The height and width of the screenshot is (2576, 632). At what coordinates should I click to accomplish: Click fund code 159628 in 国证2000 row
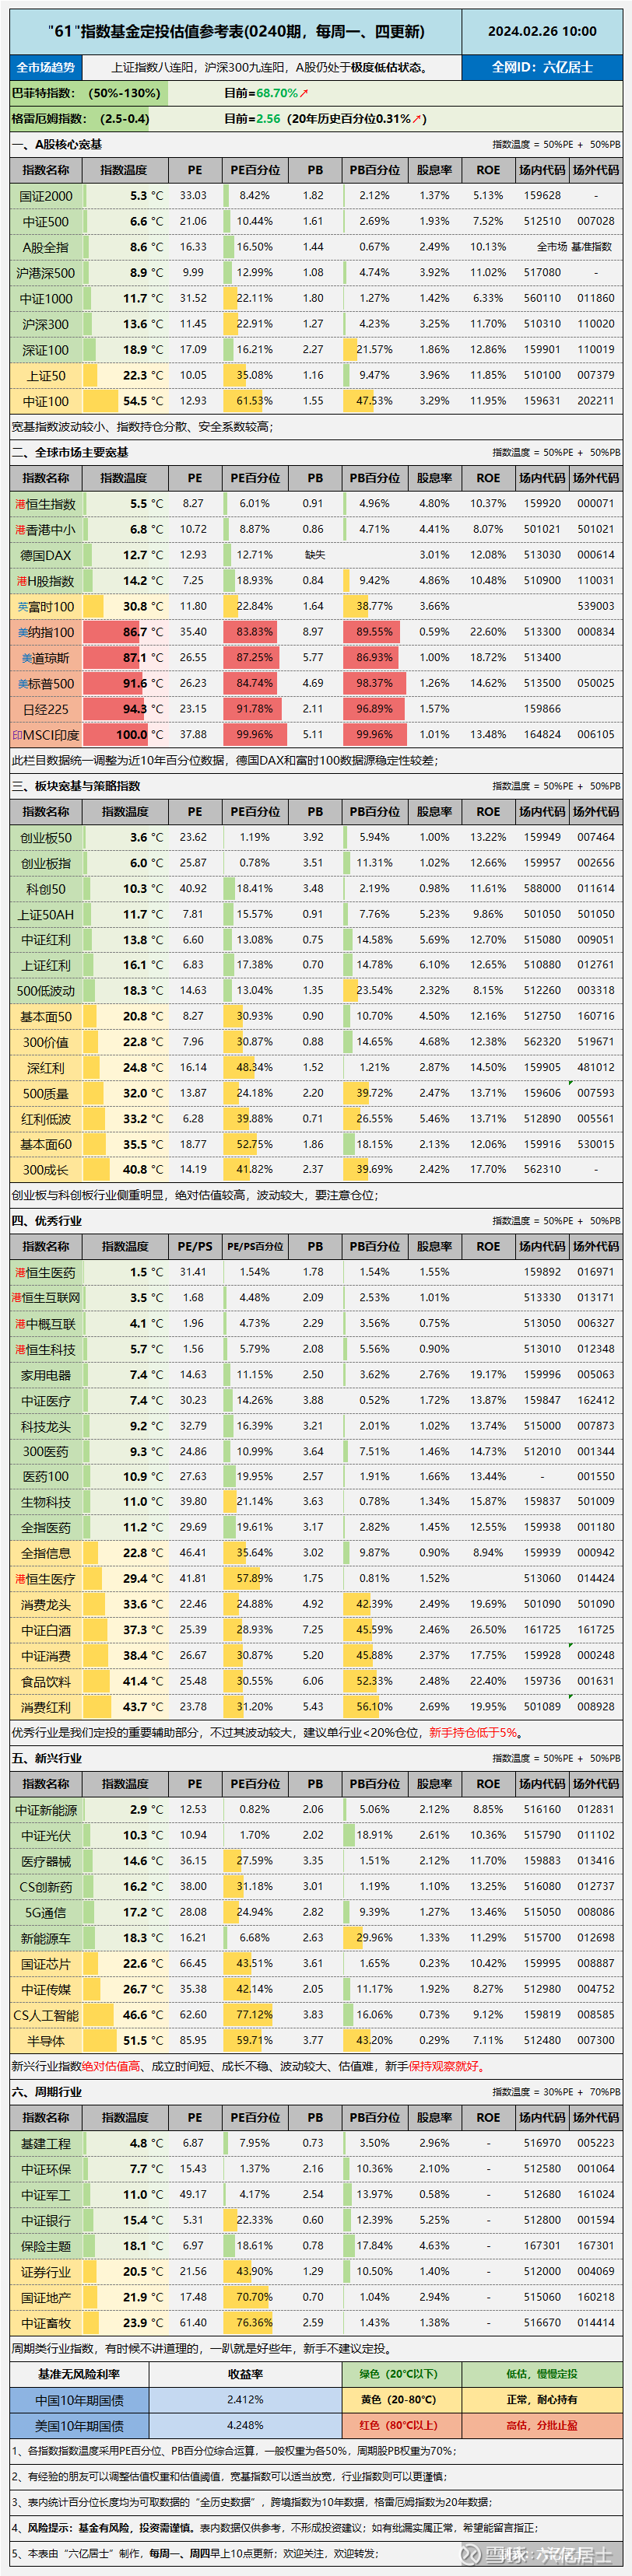point(542,196)
